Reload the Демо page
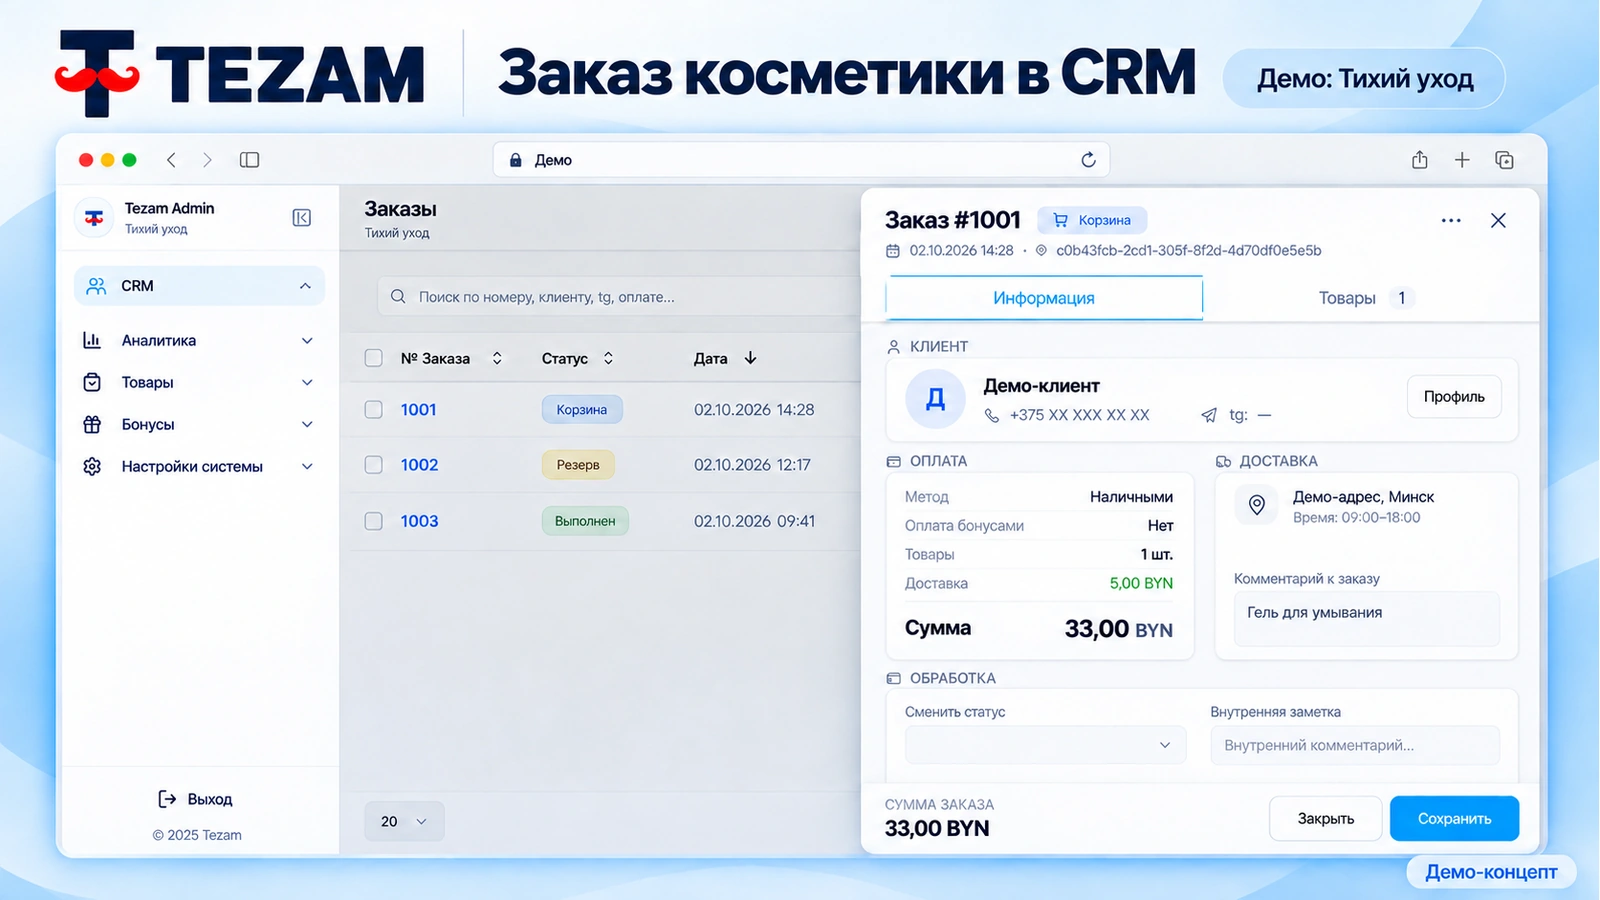 coord(1088,160)
